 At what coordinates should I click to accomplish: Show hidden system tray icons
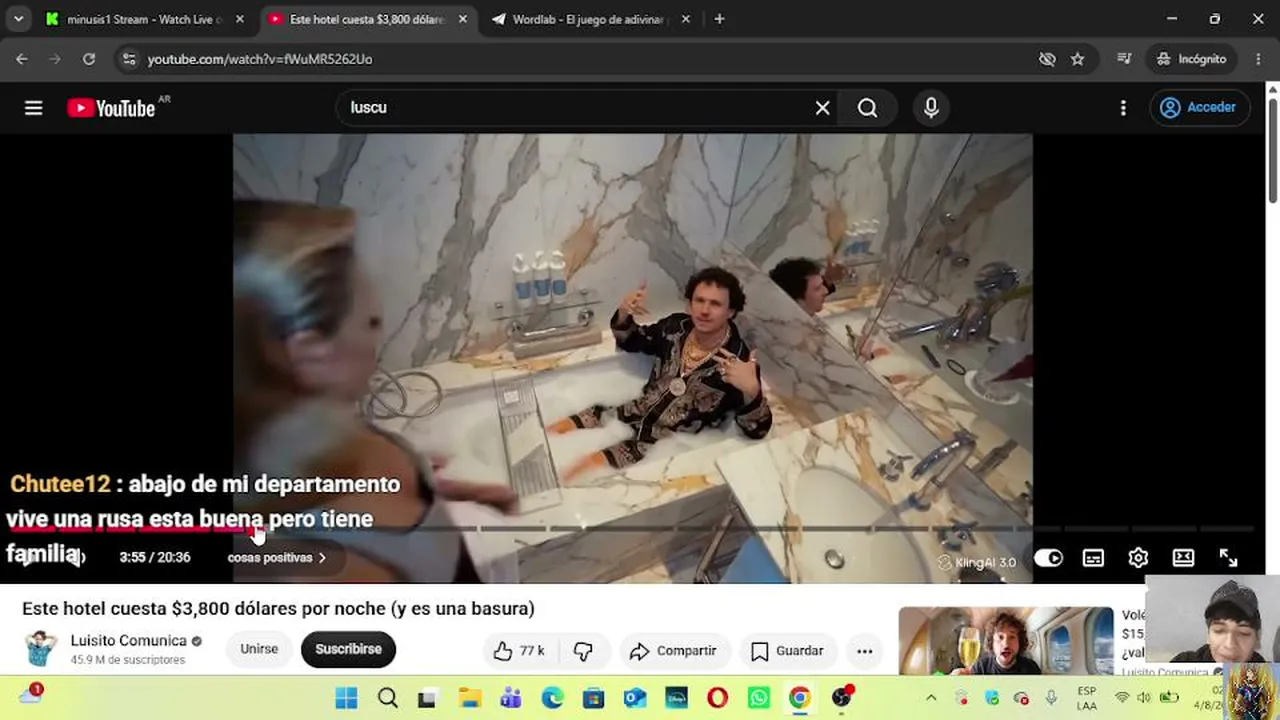(x=931, y=698)
